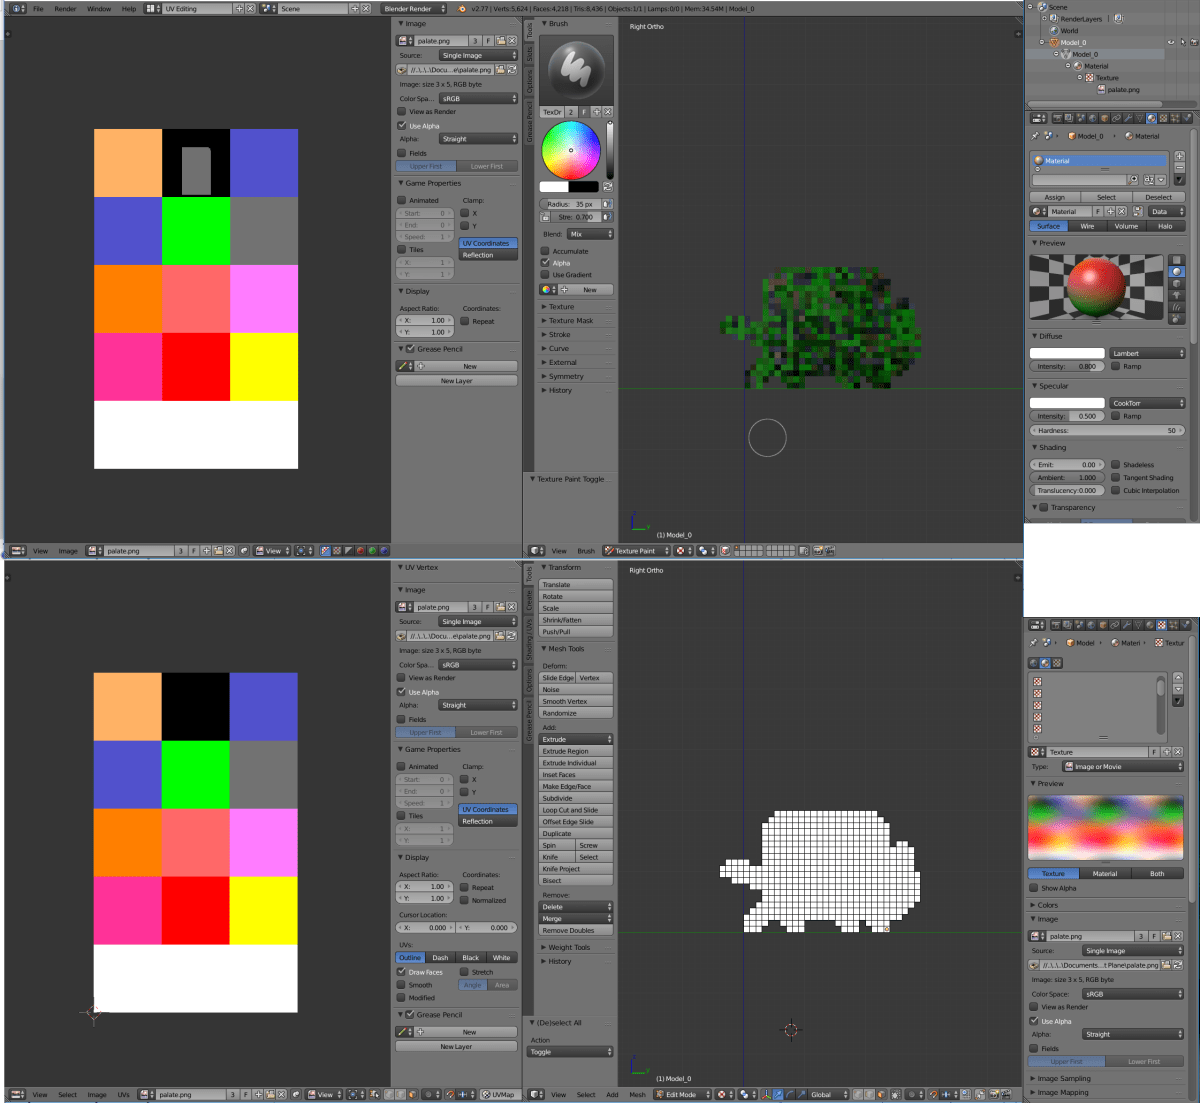Image resolution: width=1200 pixels, height=1103 pixels.
Task: Set material preview to flat plane
Action: pos(1177,260)
